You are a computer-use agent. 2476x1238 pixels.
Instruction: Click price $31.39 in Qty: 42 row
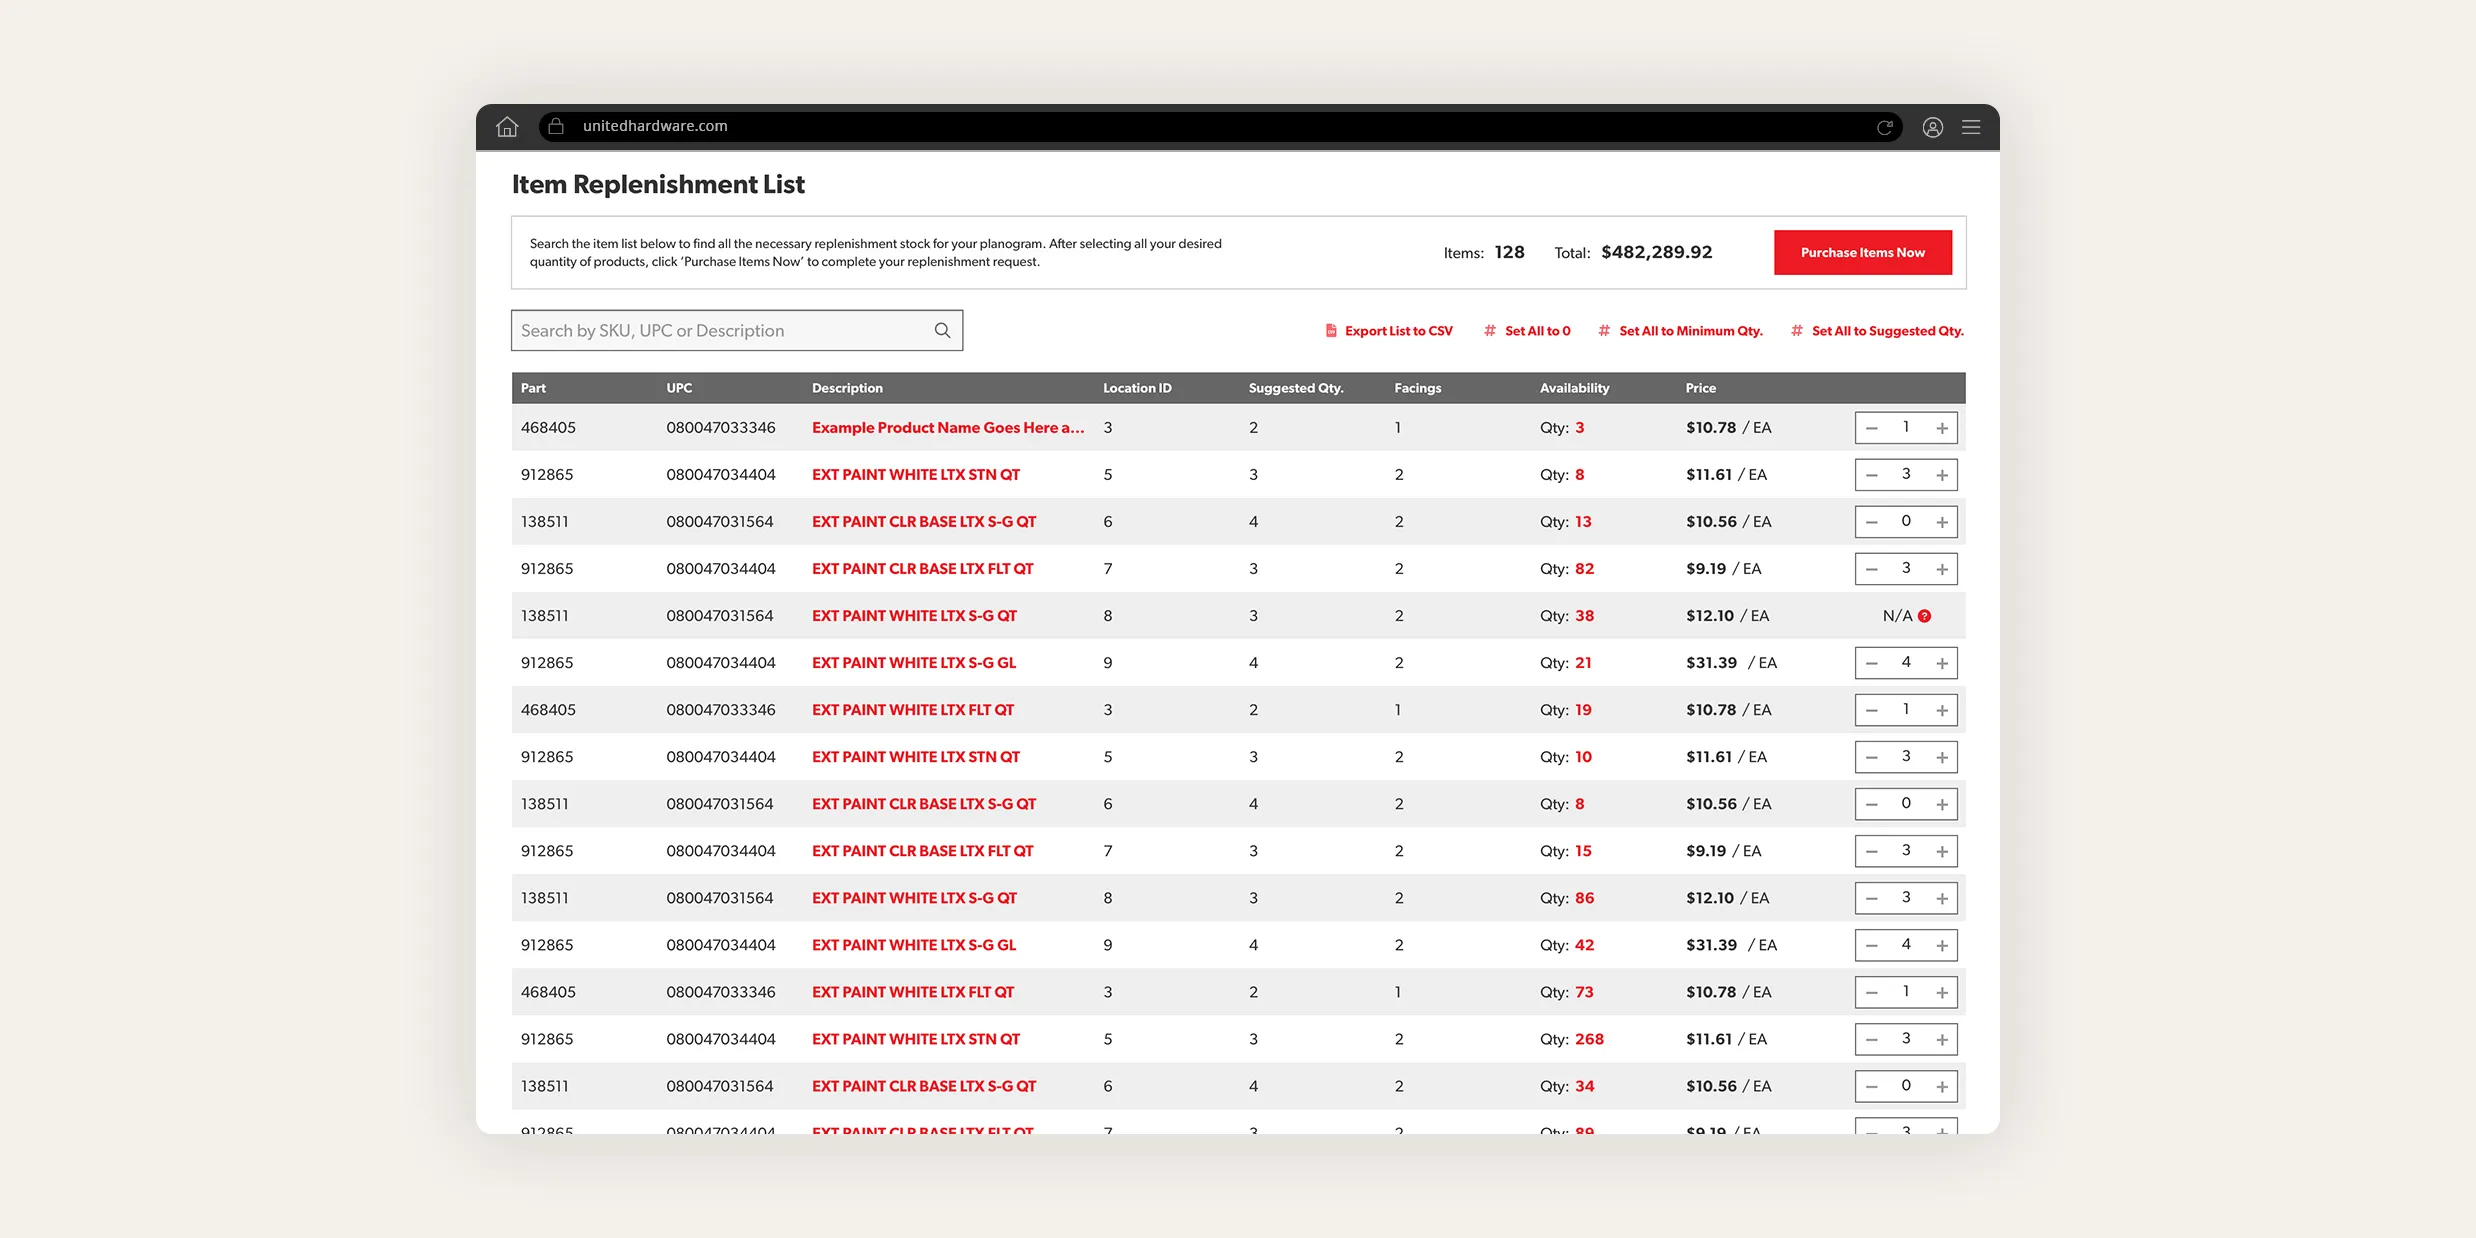[1711, 945]
